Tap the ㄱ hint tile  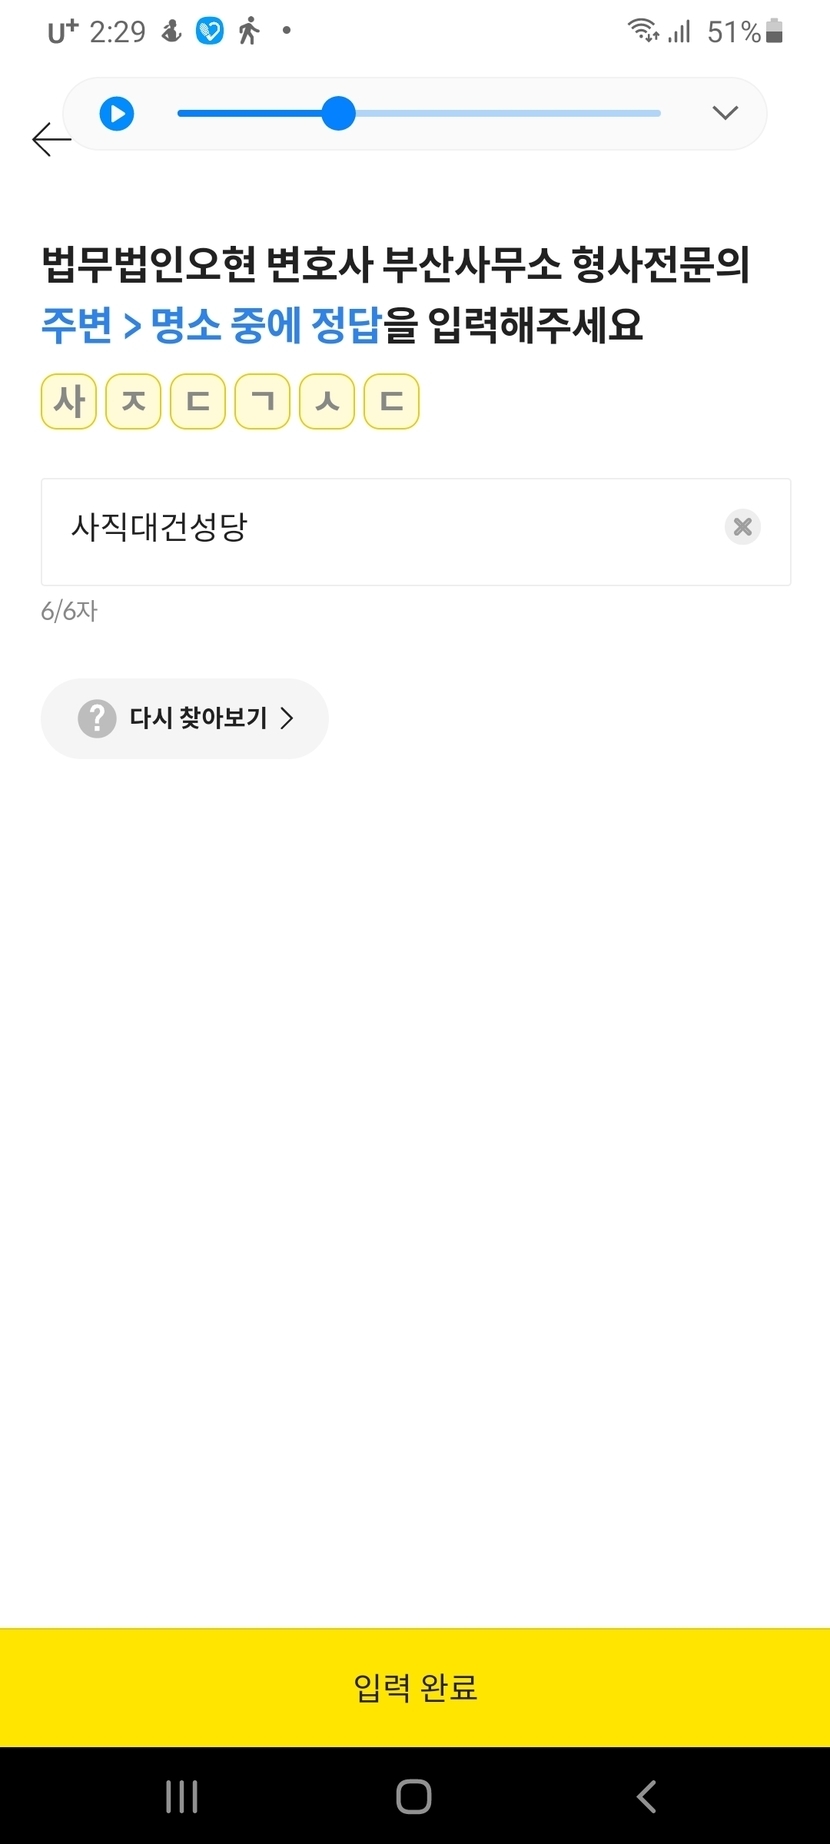coord(262,402)
